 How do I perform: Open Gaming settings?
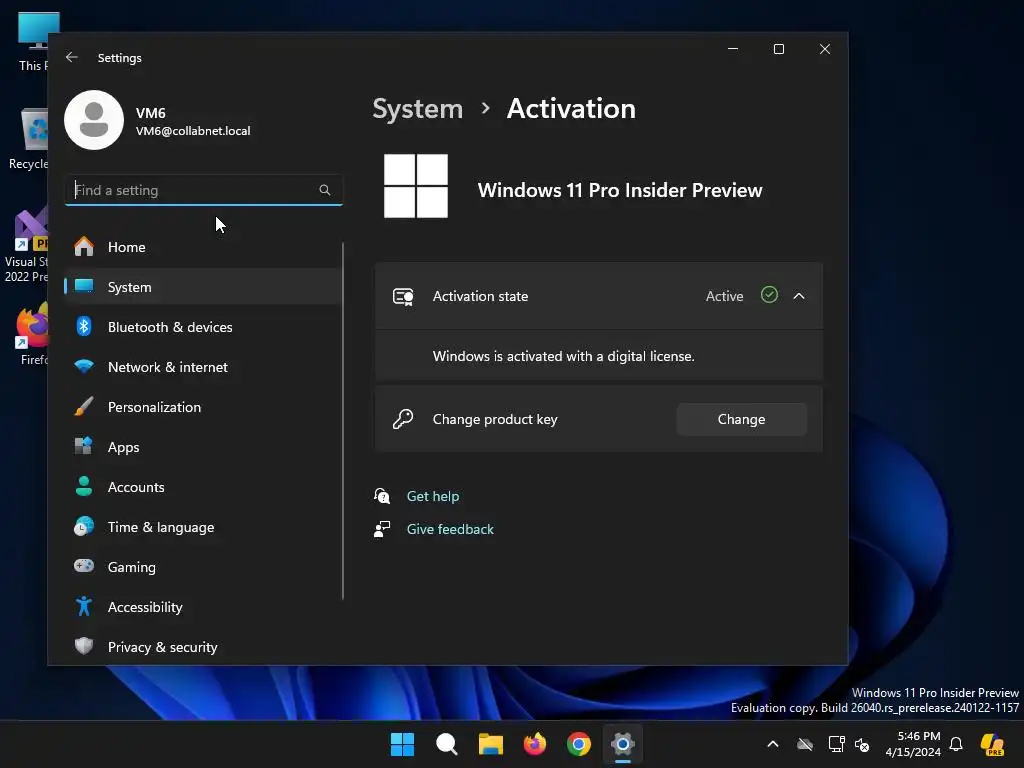[x=203, y=567]
